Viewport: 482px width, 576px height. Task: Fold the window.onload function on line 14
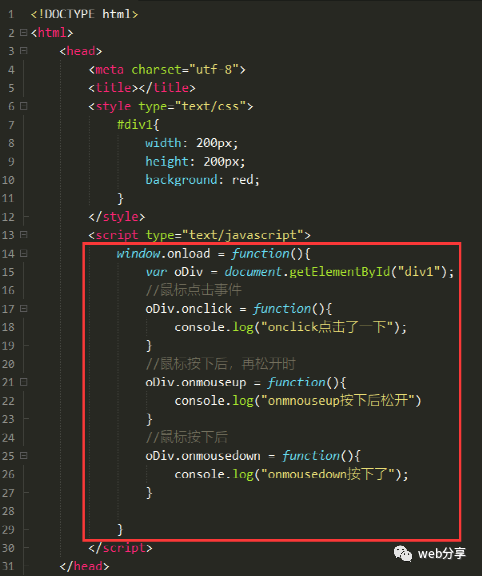(24, 253)
